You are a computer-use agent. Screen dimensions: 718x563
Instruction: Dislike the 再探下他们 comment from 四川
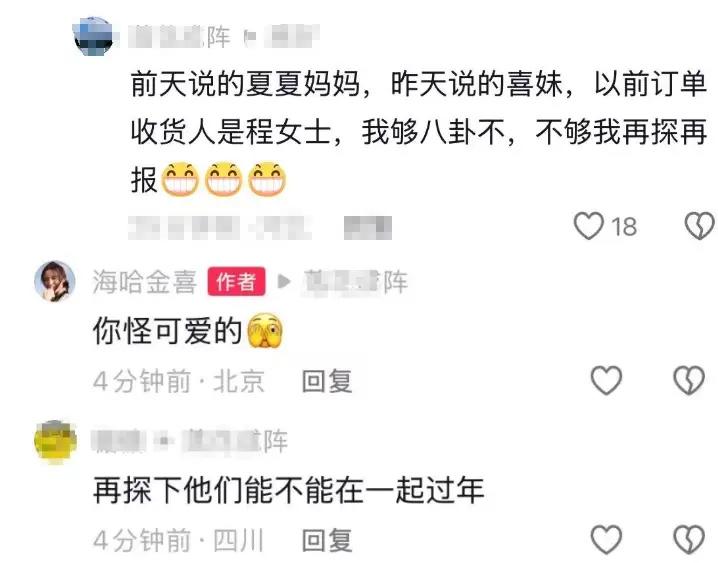(x=689, y=539)
